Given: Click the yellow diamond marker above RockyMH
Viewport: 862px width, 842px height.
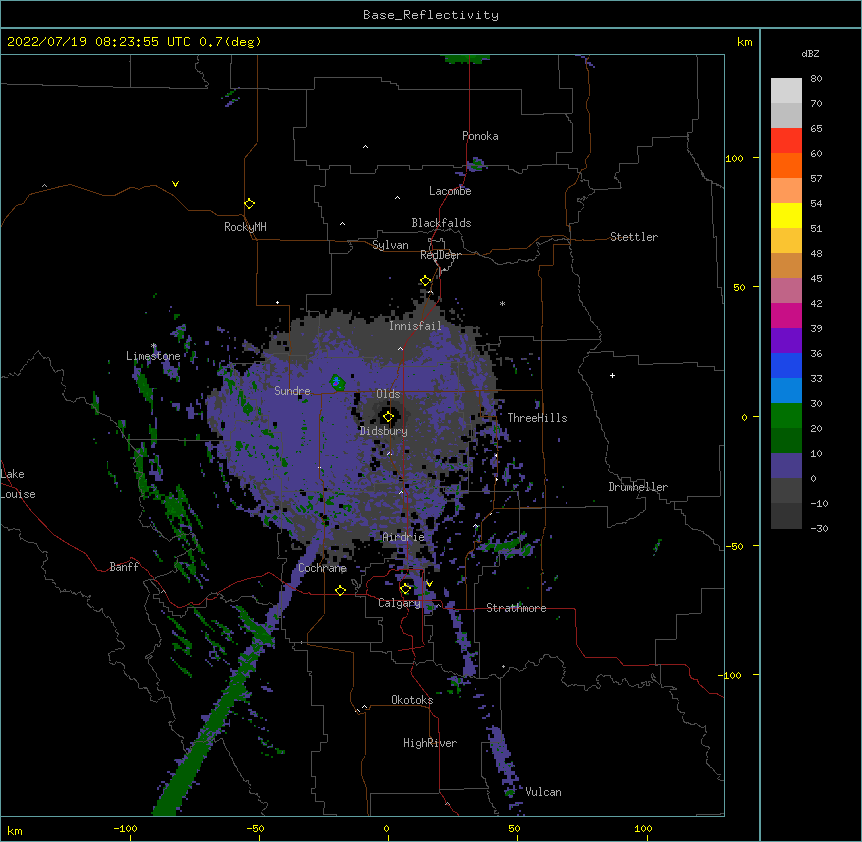Looking at the screenshot, I should (249, 204).
